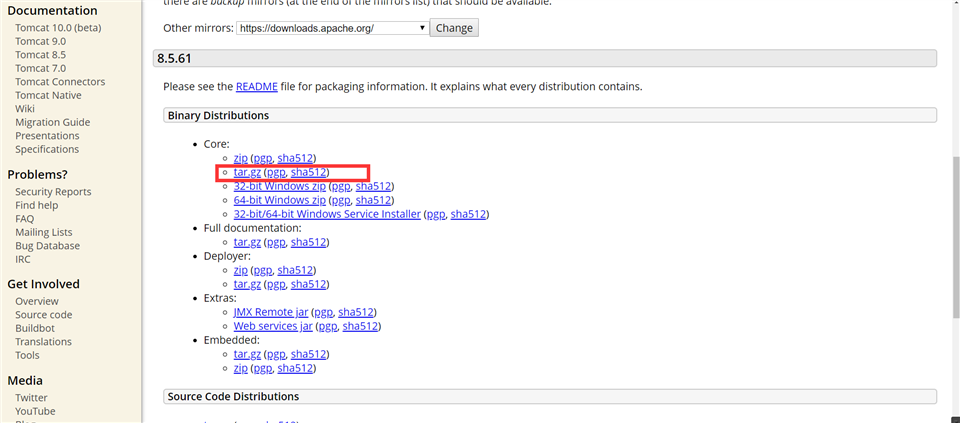Open pgp for Embedded tar.gz
960x423 pixels.
276,354
